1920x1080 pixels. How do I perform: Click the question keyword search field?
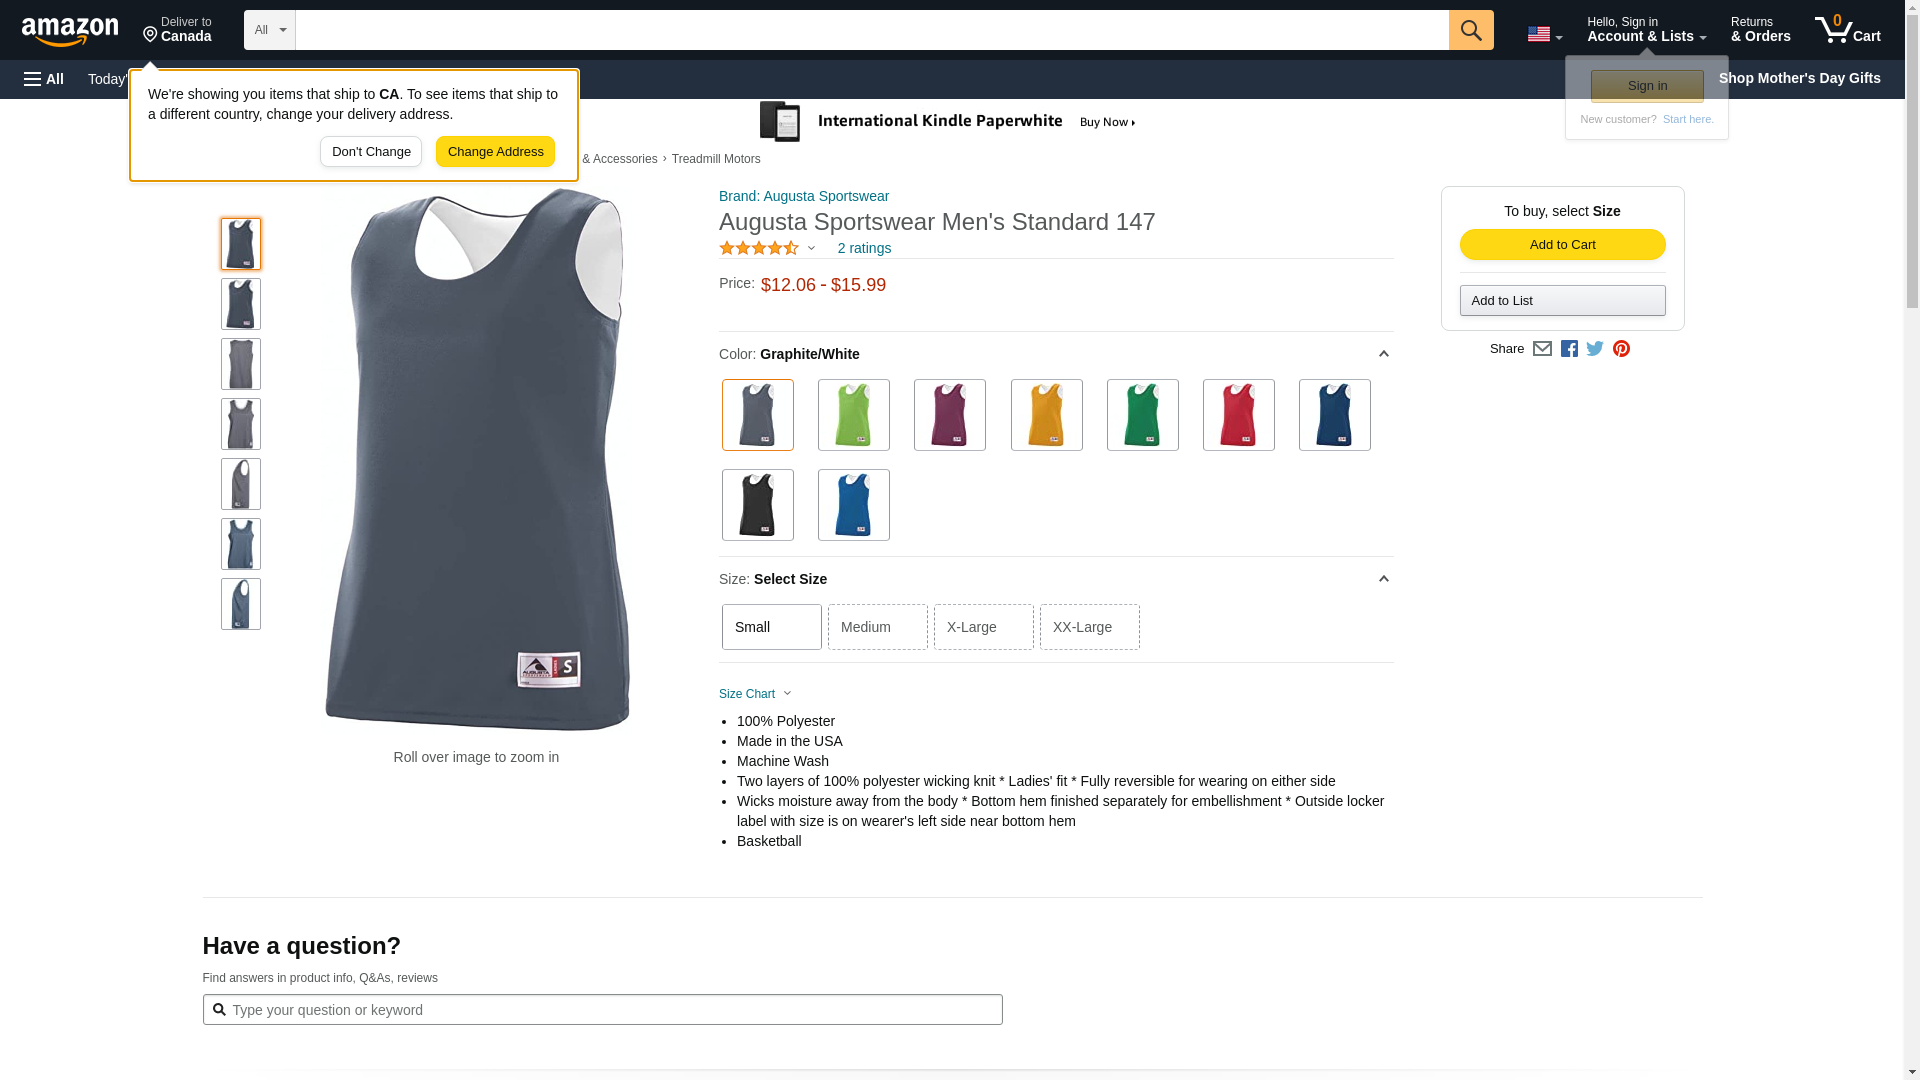point(602,1010)
